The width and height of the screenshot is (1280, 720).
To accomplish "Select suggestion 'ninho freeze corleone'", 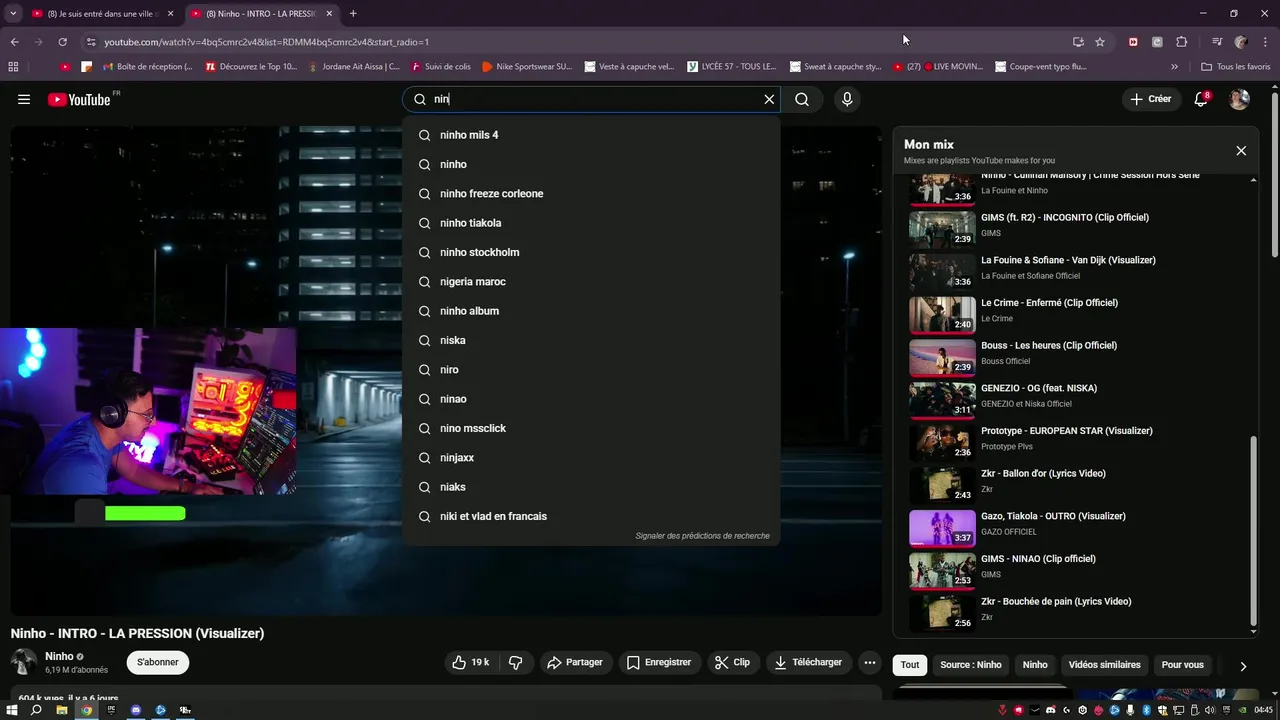I will [591, 194].
